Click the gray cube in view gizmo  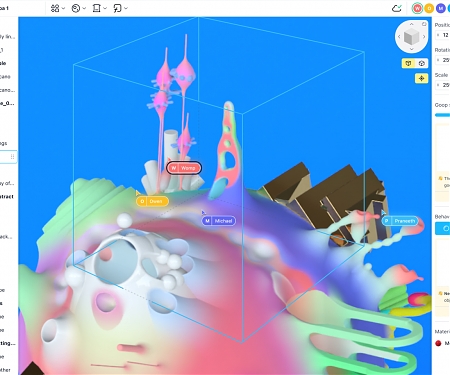411,37
